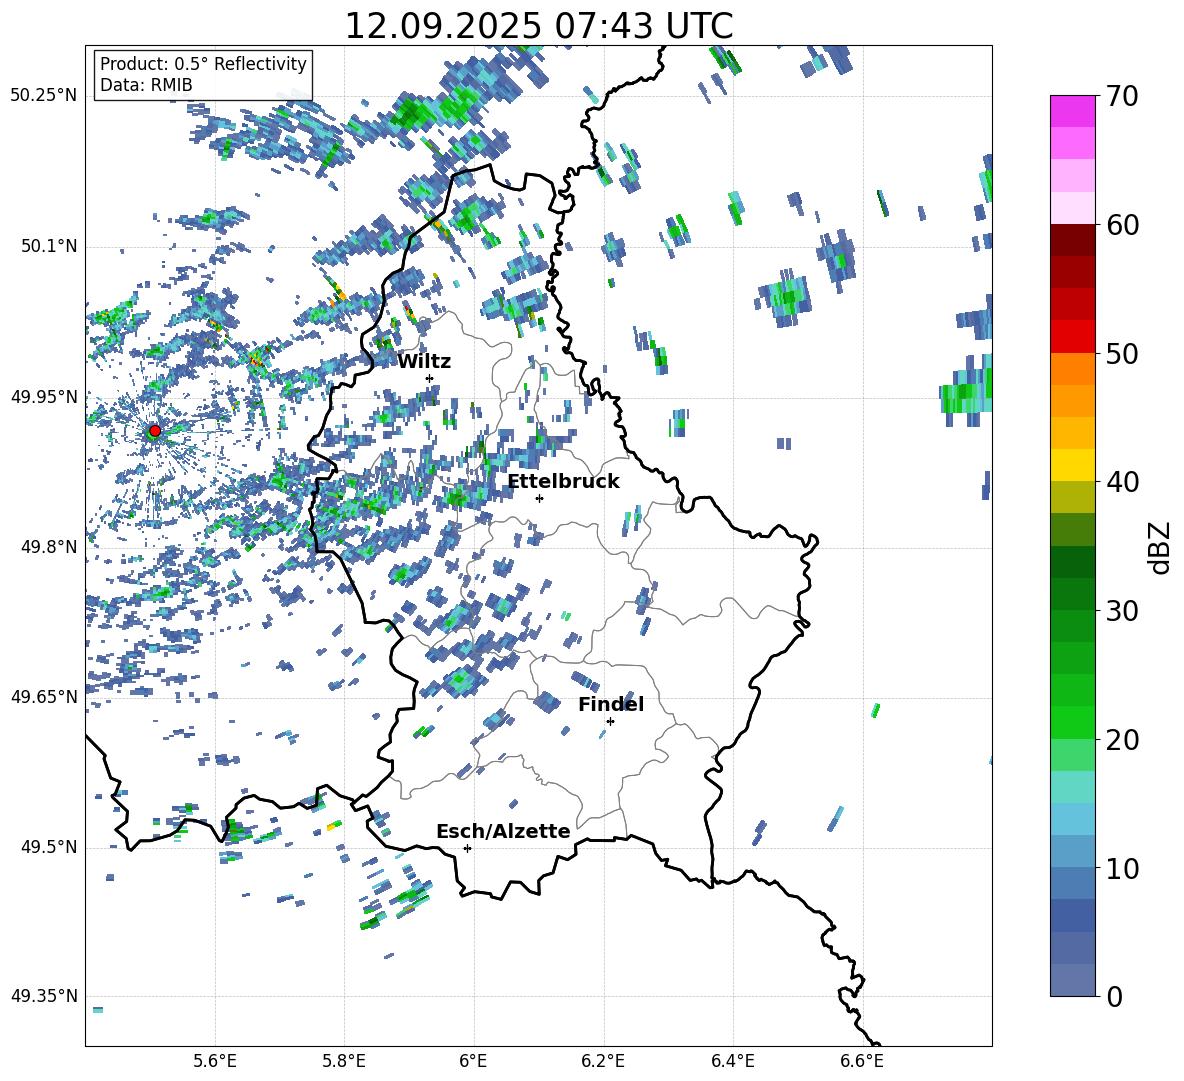Click the 50.1°N latitude label
Screen dimensions: 1184x1081
pyautogui.click(x=48, y=247)
